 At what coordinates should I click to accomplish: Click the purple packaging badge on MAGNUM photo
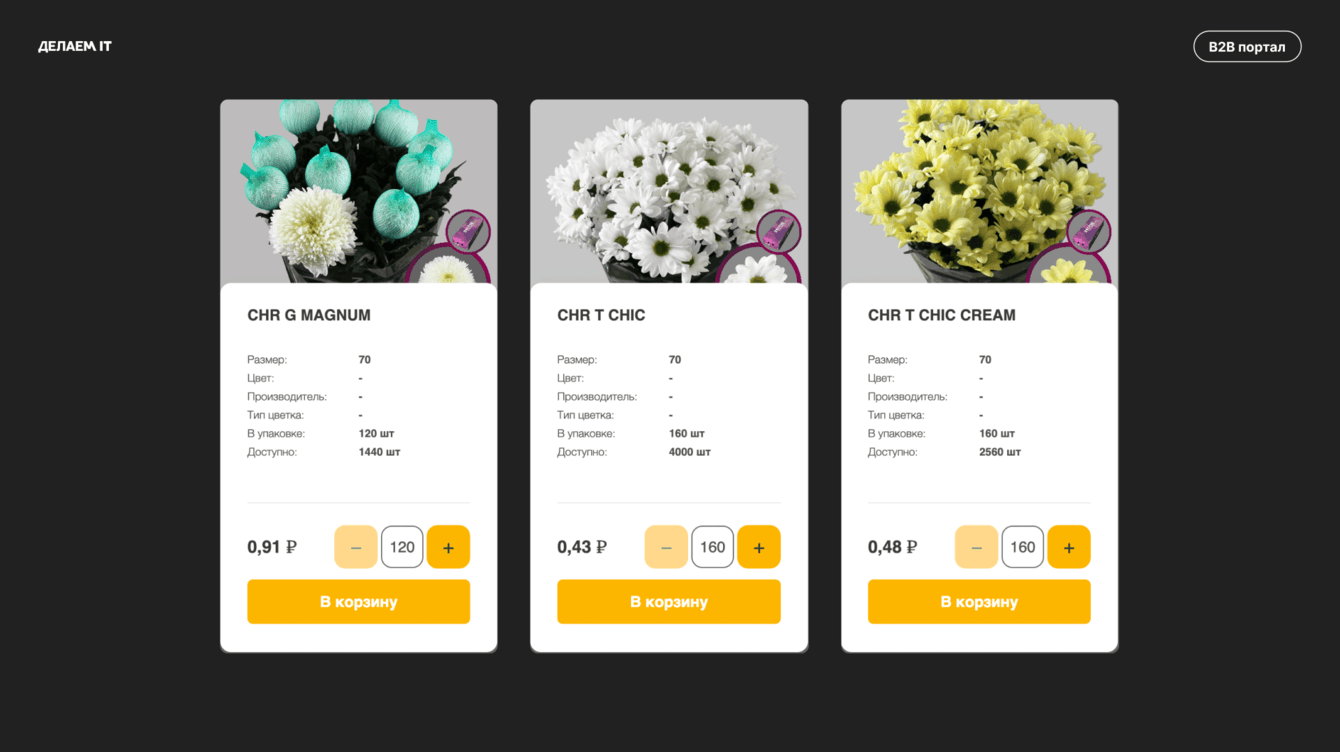468,232
